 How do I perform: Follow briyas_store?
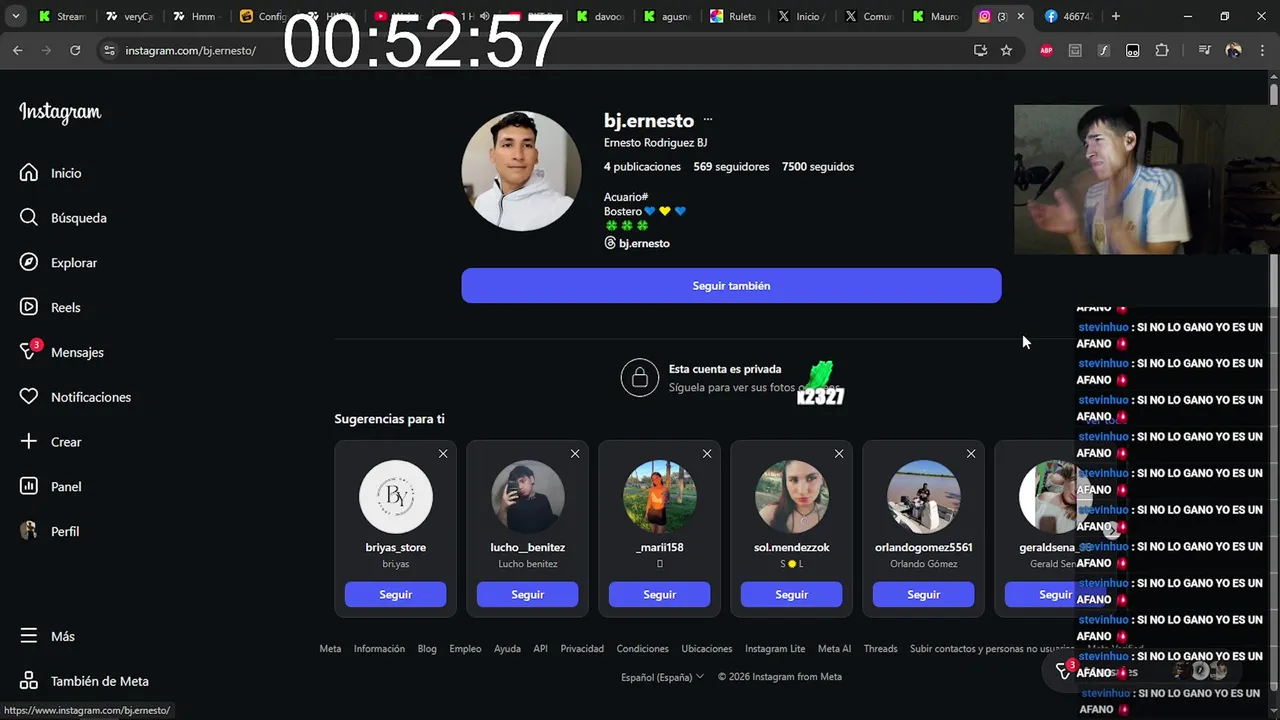tap(396, 594)
